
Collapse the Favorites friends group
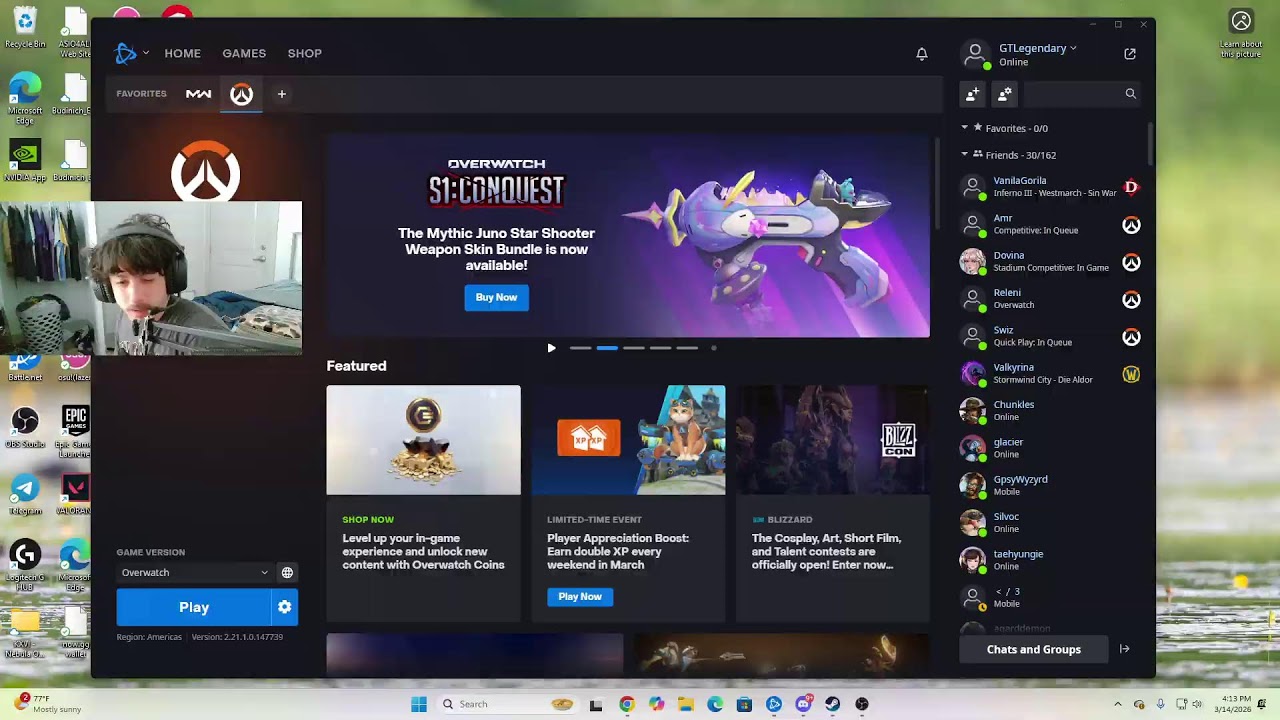pos(965,128)
